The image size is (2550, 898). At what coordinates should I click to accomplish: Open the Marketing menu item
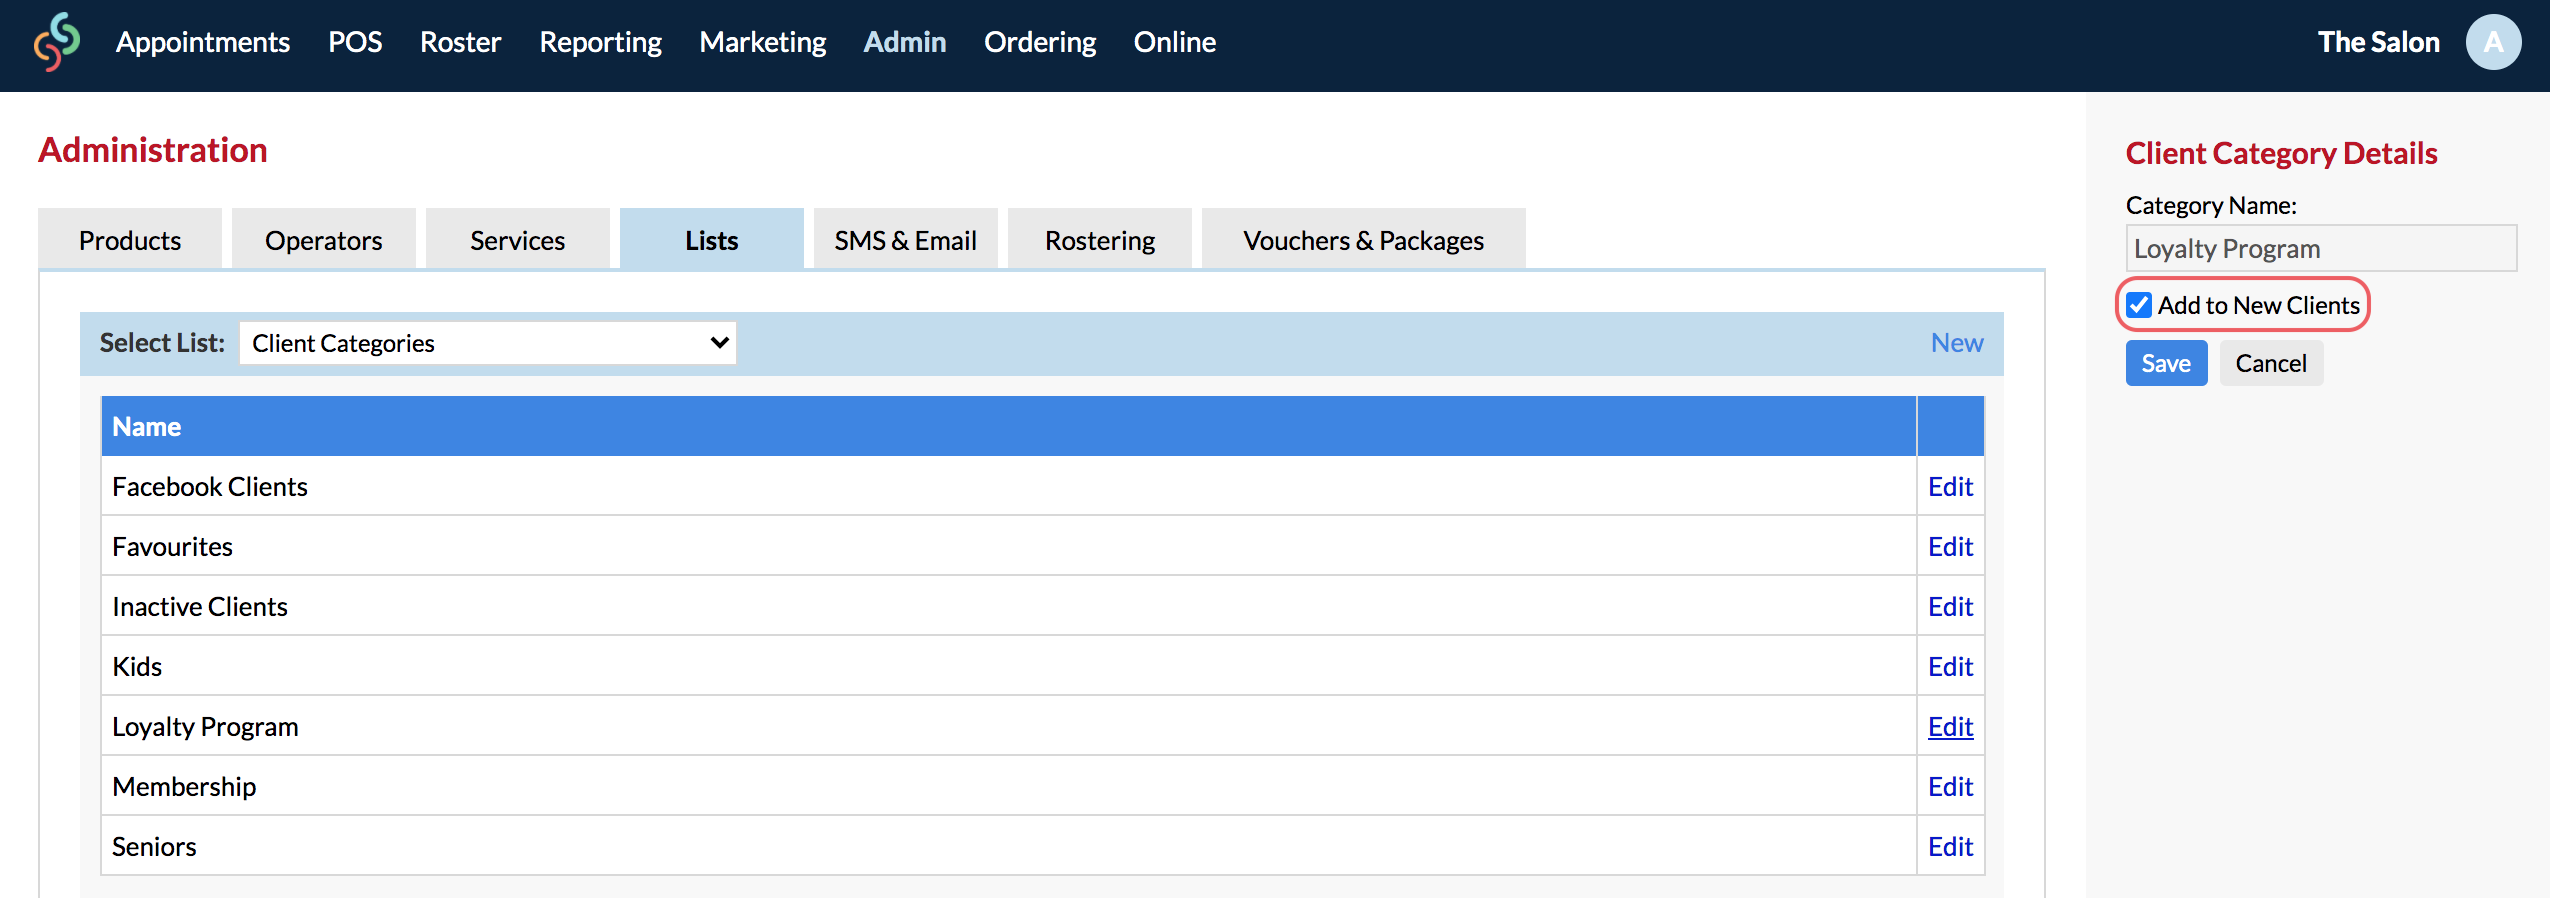(763, 42)
